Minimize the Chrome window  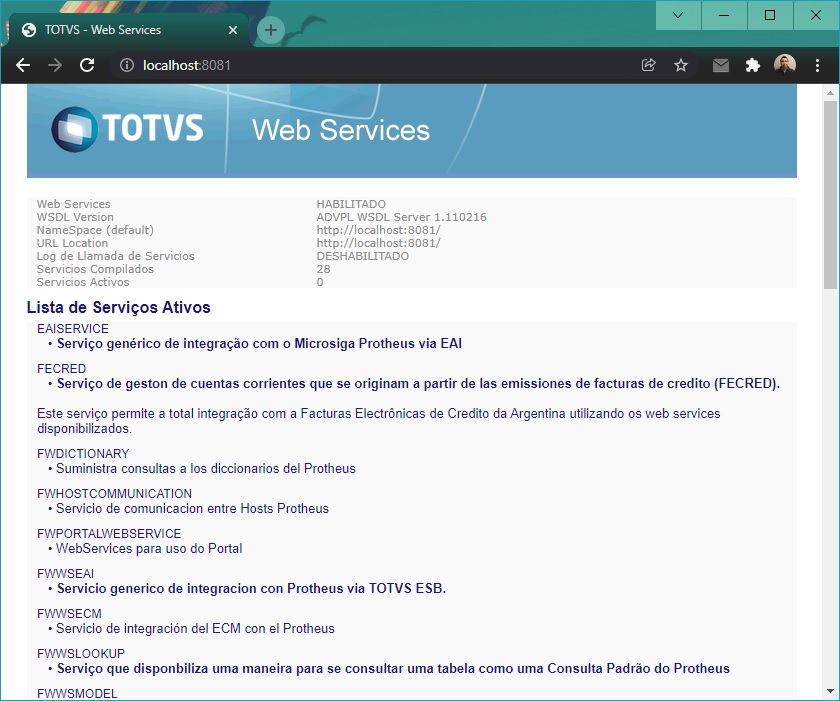point(724,15)
